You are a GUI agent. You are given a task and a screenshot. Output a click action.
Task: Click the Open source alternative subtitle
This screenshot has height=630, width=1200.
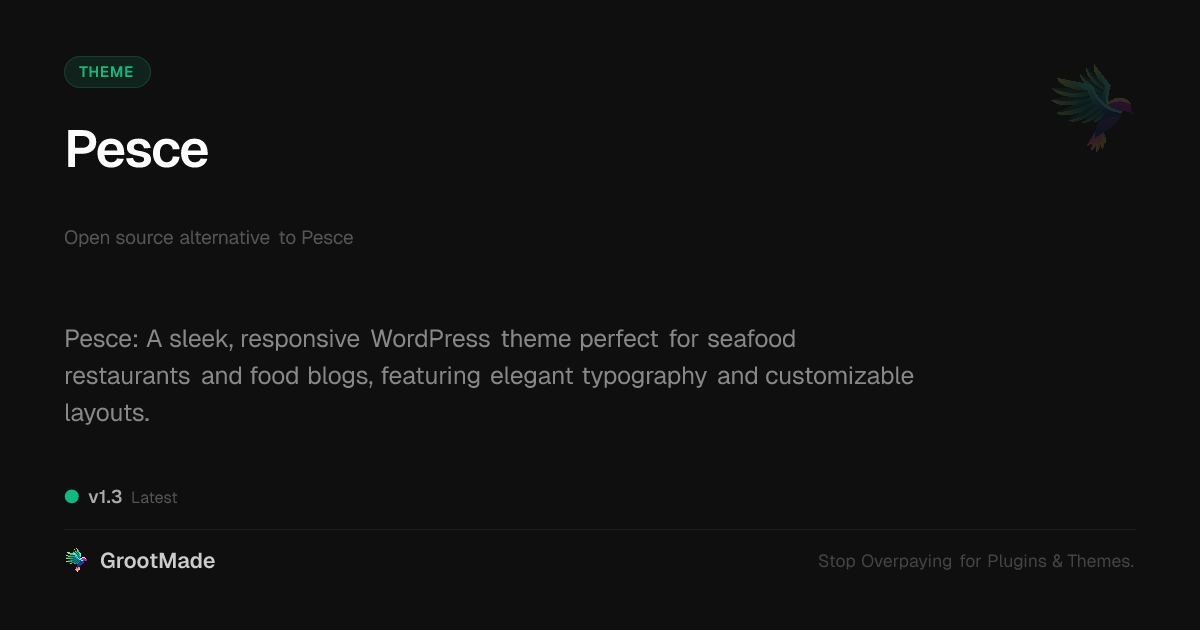[x=209, y=238]
